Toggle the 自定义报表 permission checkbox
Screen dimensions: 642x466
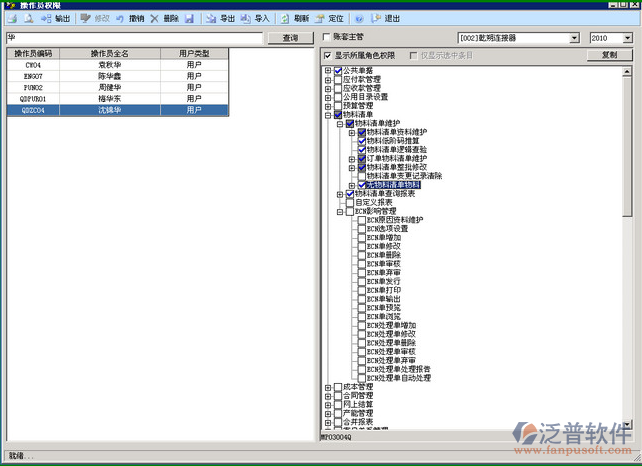click(349, 203)
